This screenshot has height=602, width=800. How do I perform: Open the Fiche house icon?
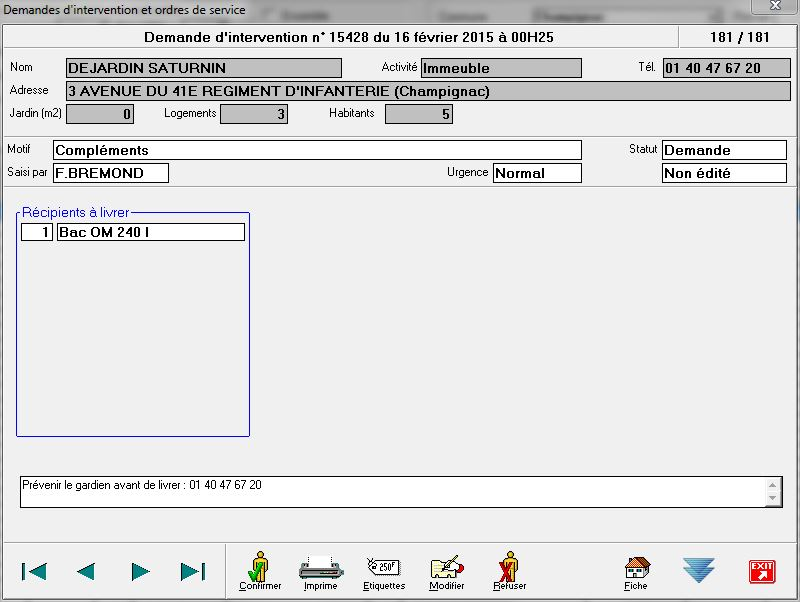(x=636, y=570)
